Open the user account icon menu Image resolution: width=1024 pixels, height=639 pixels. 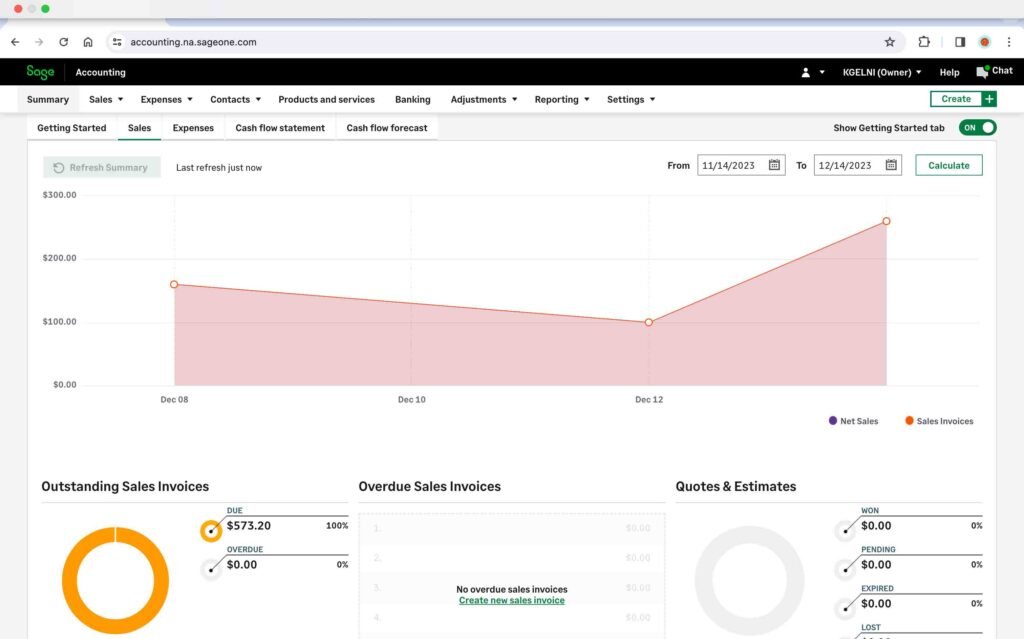[806, 71]
